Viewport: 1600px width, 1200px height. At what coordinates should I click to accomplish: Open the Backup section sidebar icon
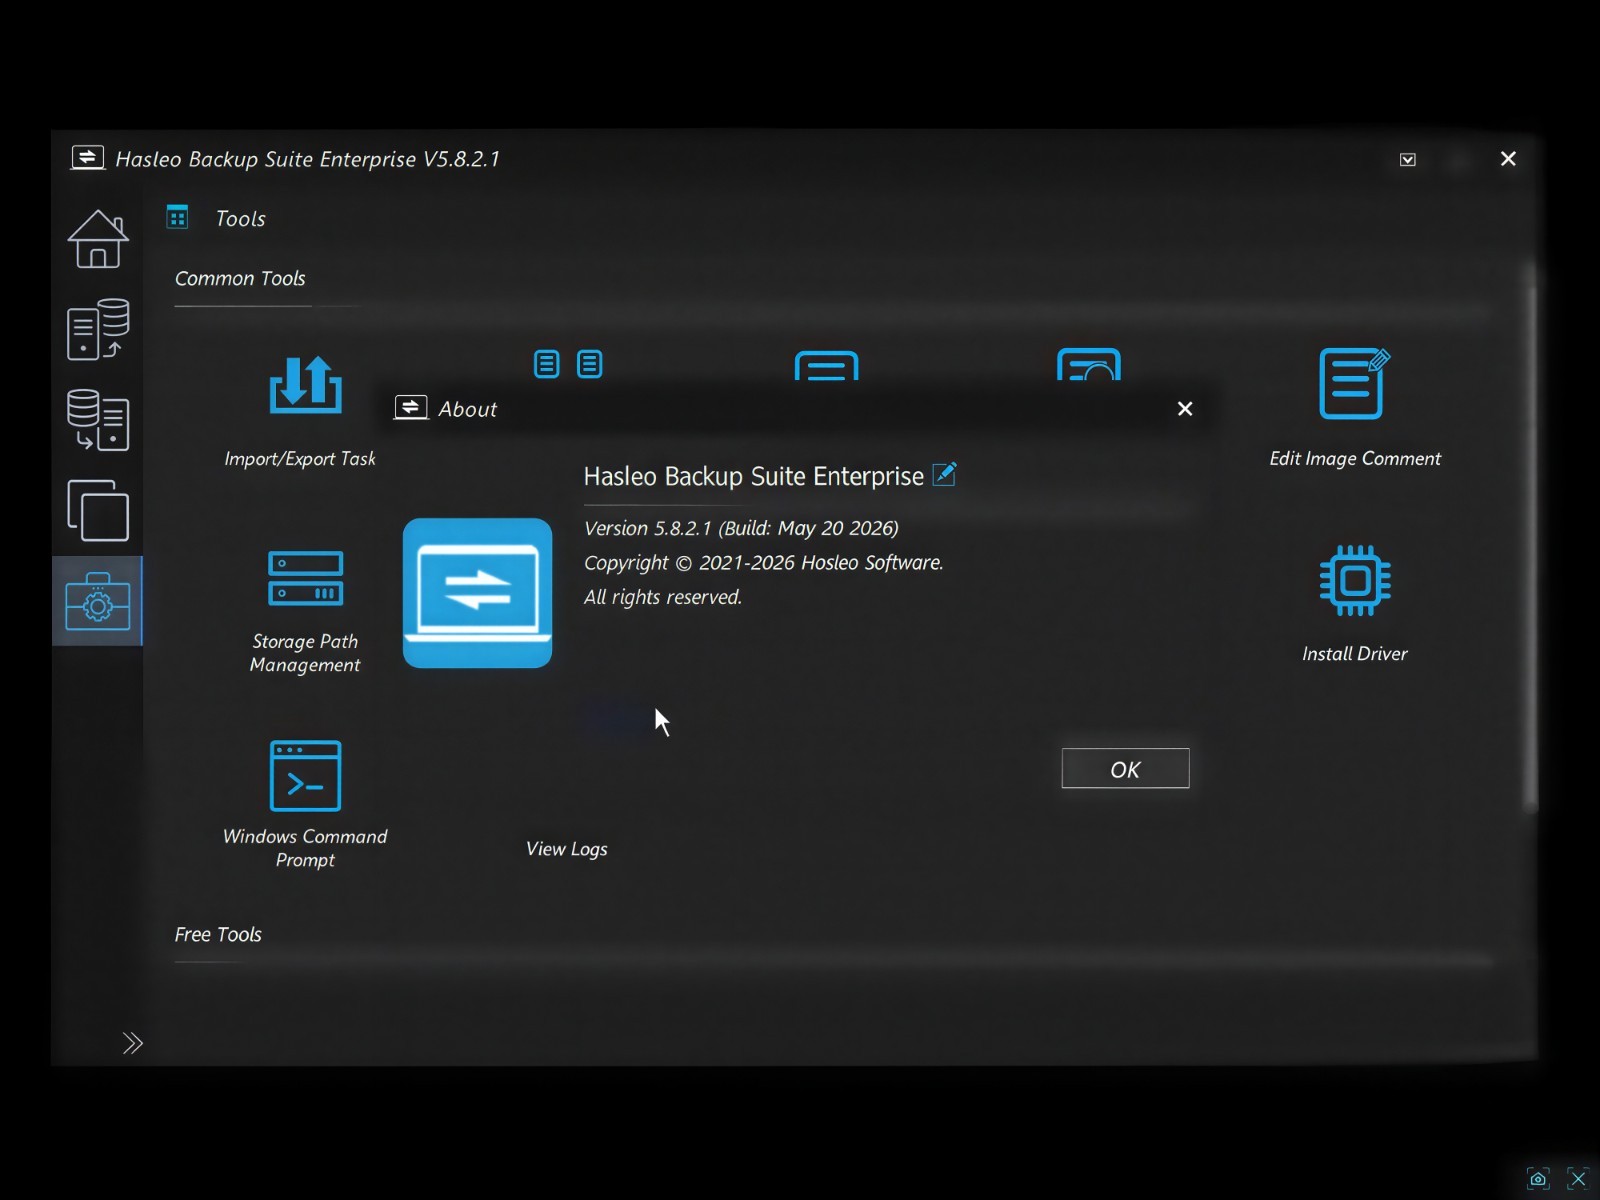tap(98, 329)
